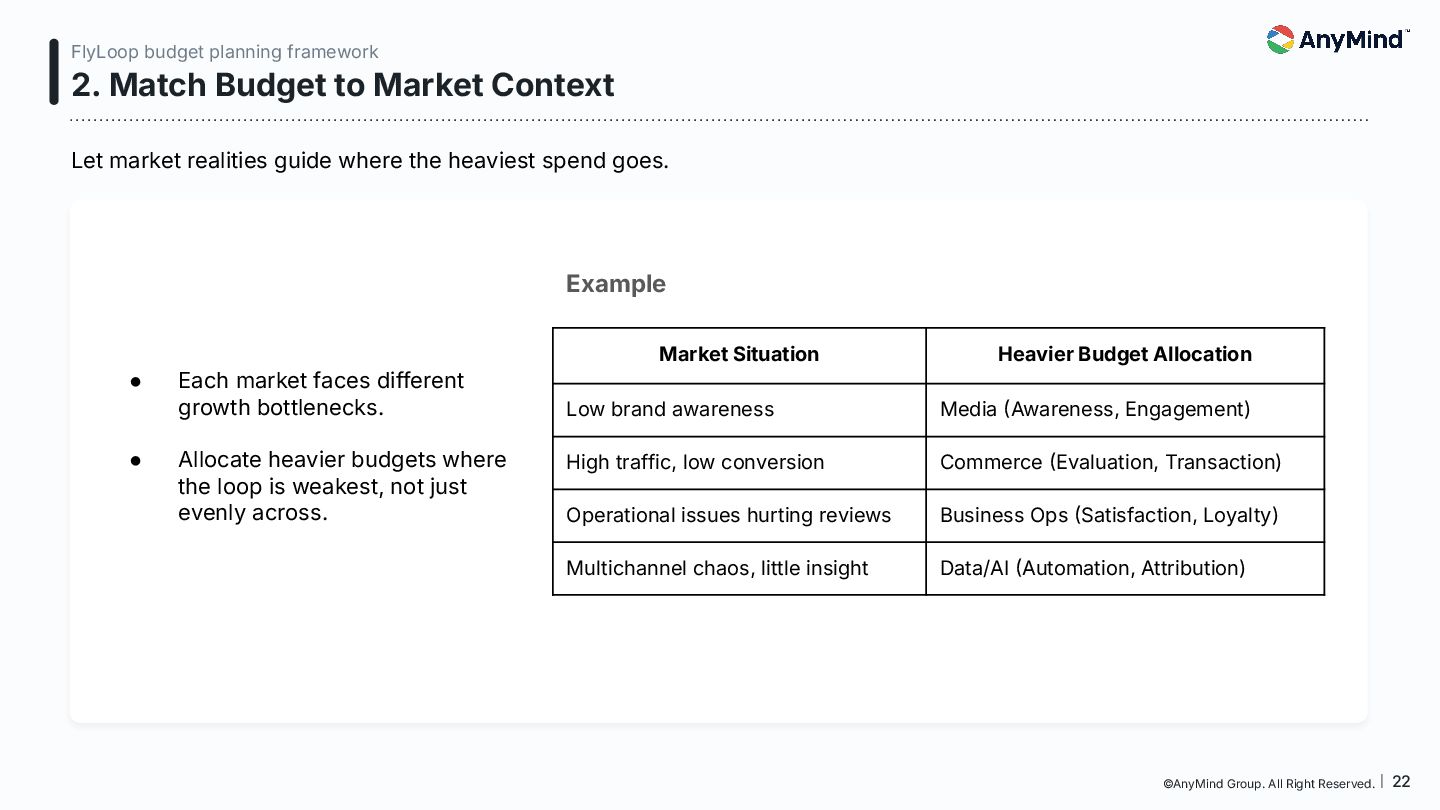The width and height of the screenshot is (1440, 810).
Task: Click the AnyMind colorful logo icon
Action: tap(1280, 40)
